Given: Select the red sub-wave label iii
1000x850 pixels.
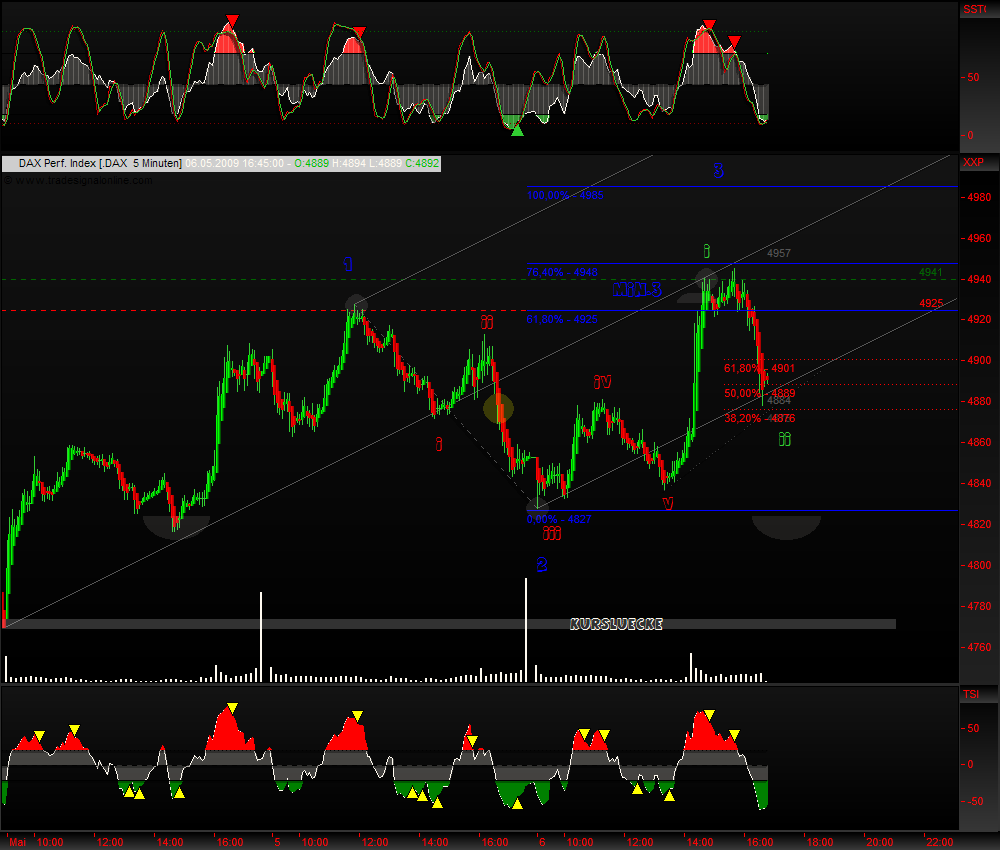Looking at the screenshot, I should tap(552, 533).
